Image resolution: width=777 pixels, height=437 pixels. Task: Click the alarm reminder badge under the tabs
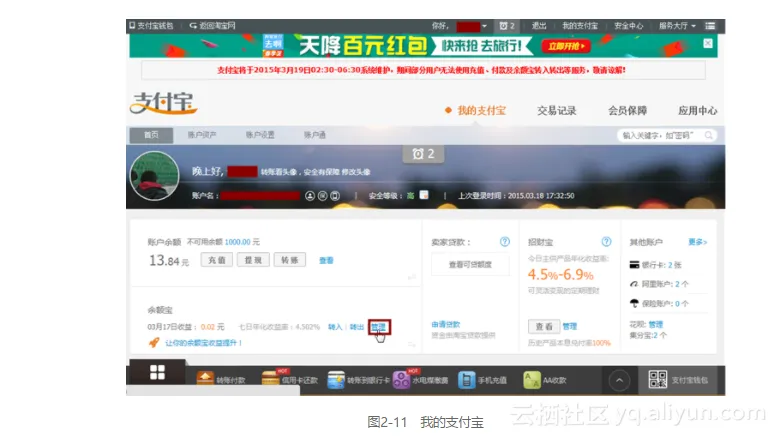(x=423, y=154)
